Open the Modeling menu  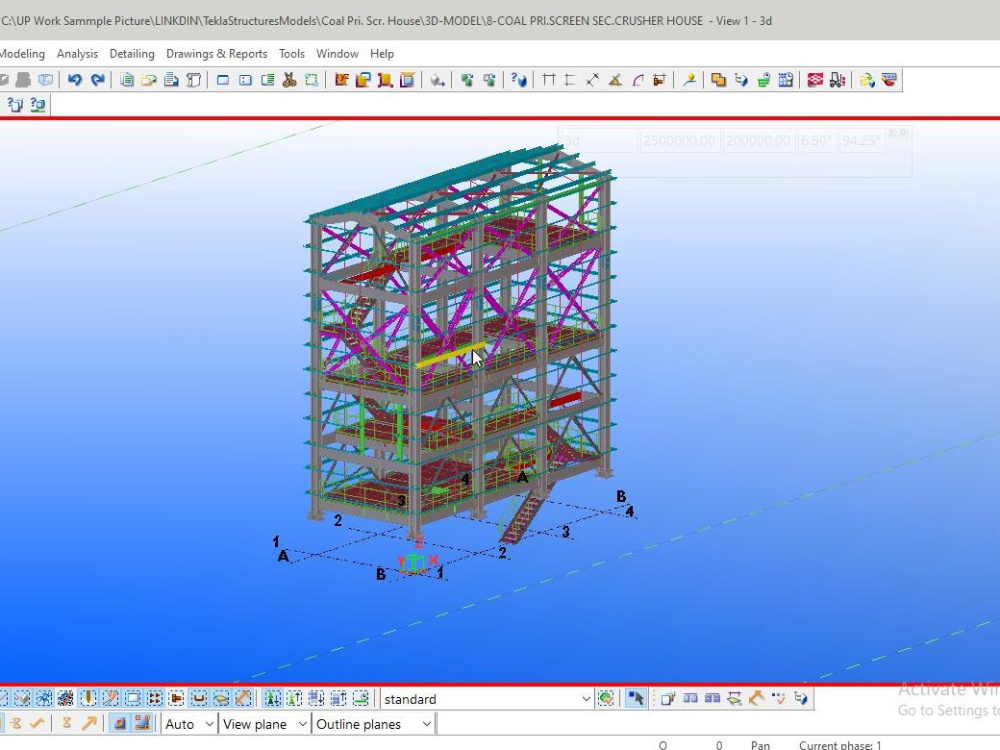point(22,54)
